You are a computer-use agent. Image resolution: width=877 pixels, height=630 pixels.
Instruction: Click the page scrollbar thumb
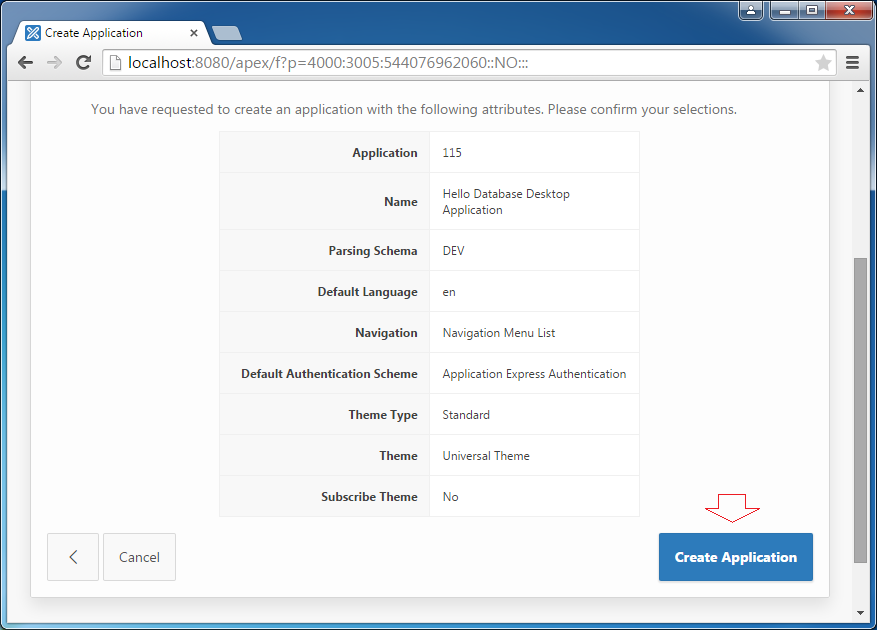(x=860, y=410)
